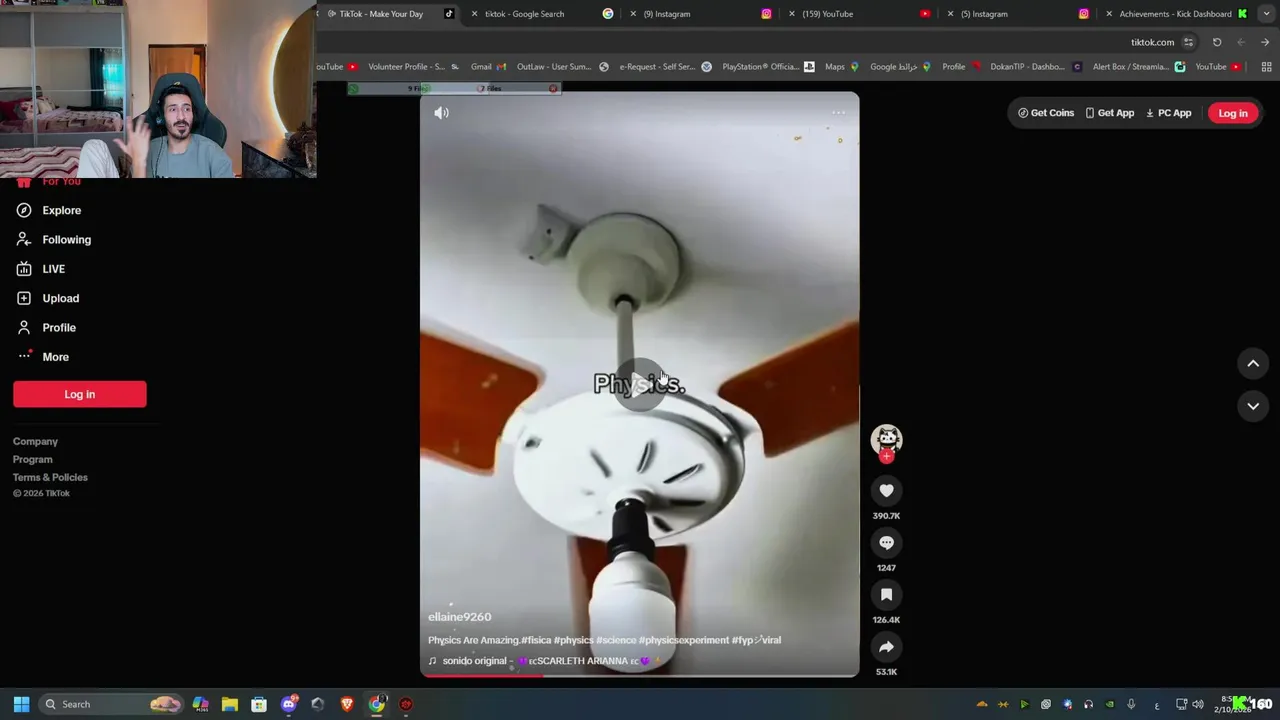Open Brave browser from the taskbar
This screenshot has width=1280, height=720.
(347, 704)
